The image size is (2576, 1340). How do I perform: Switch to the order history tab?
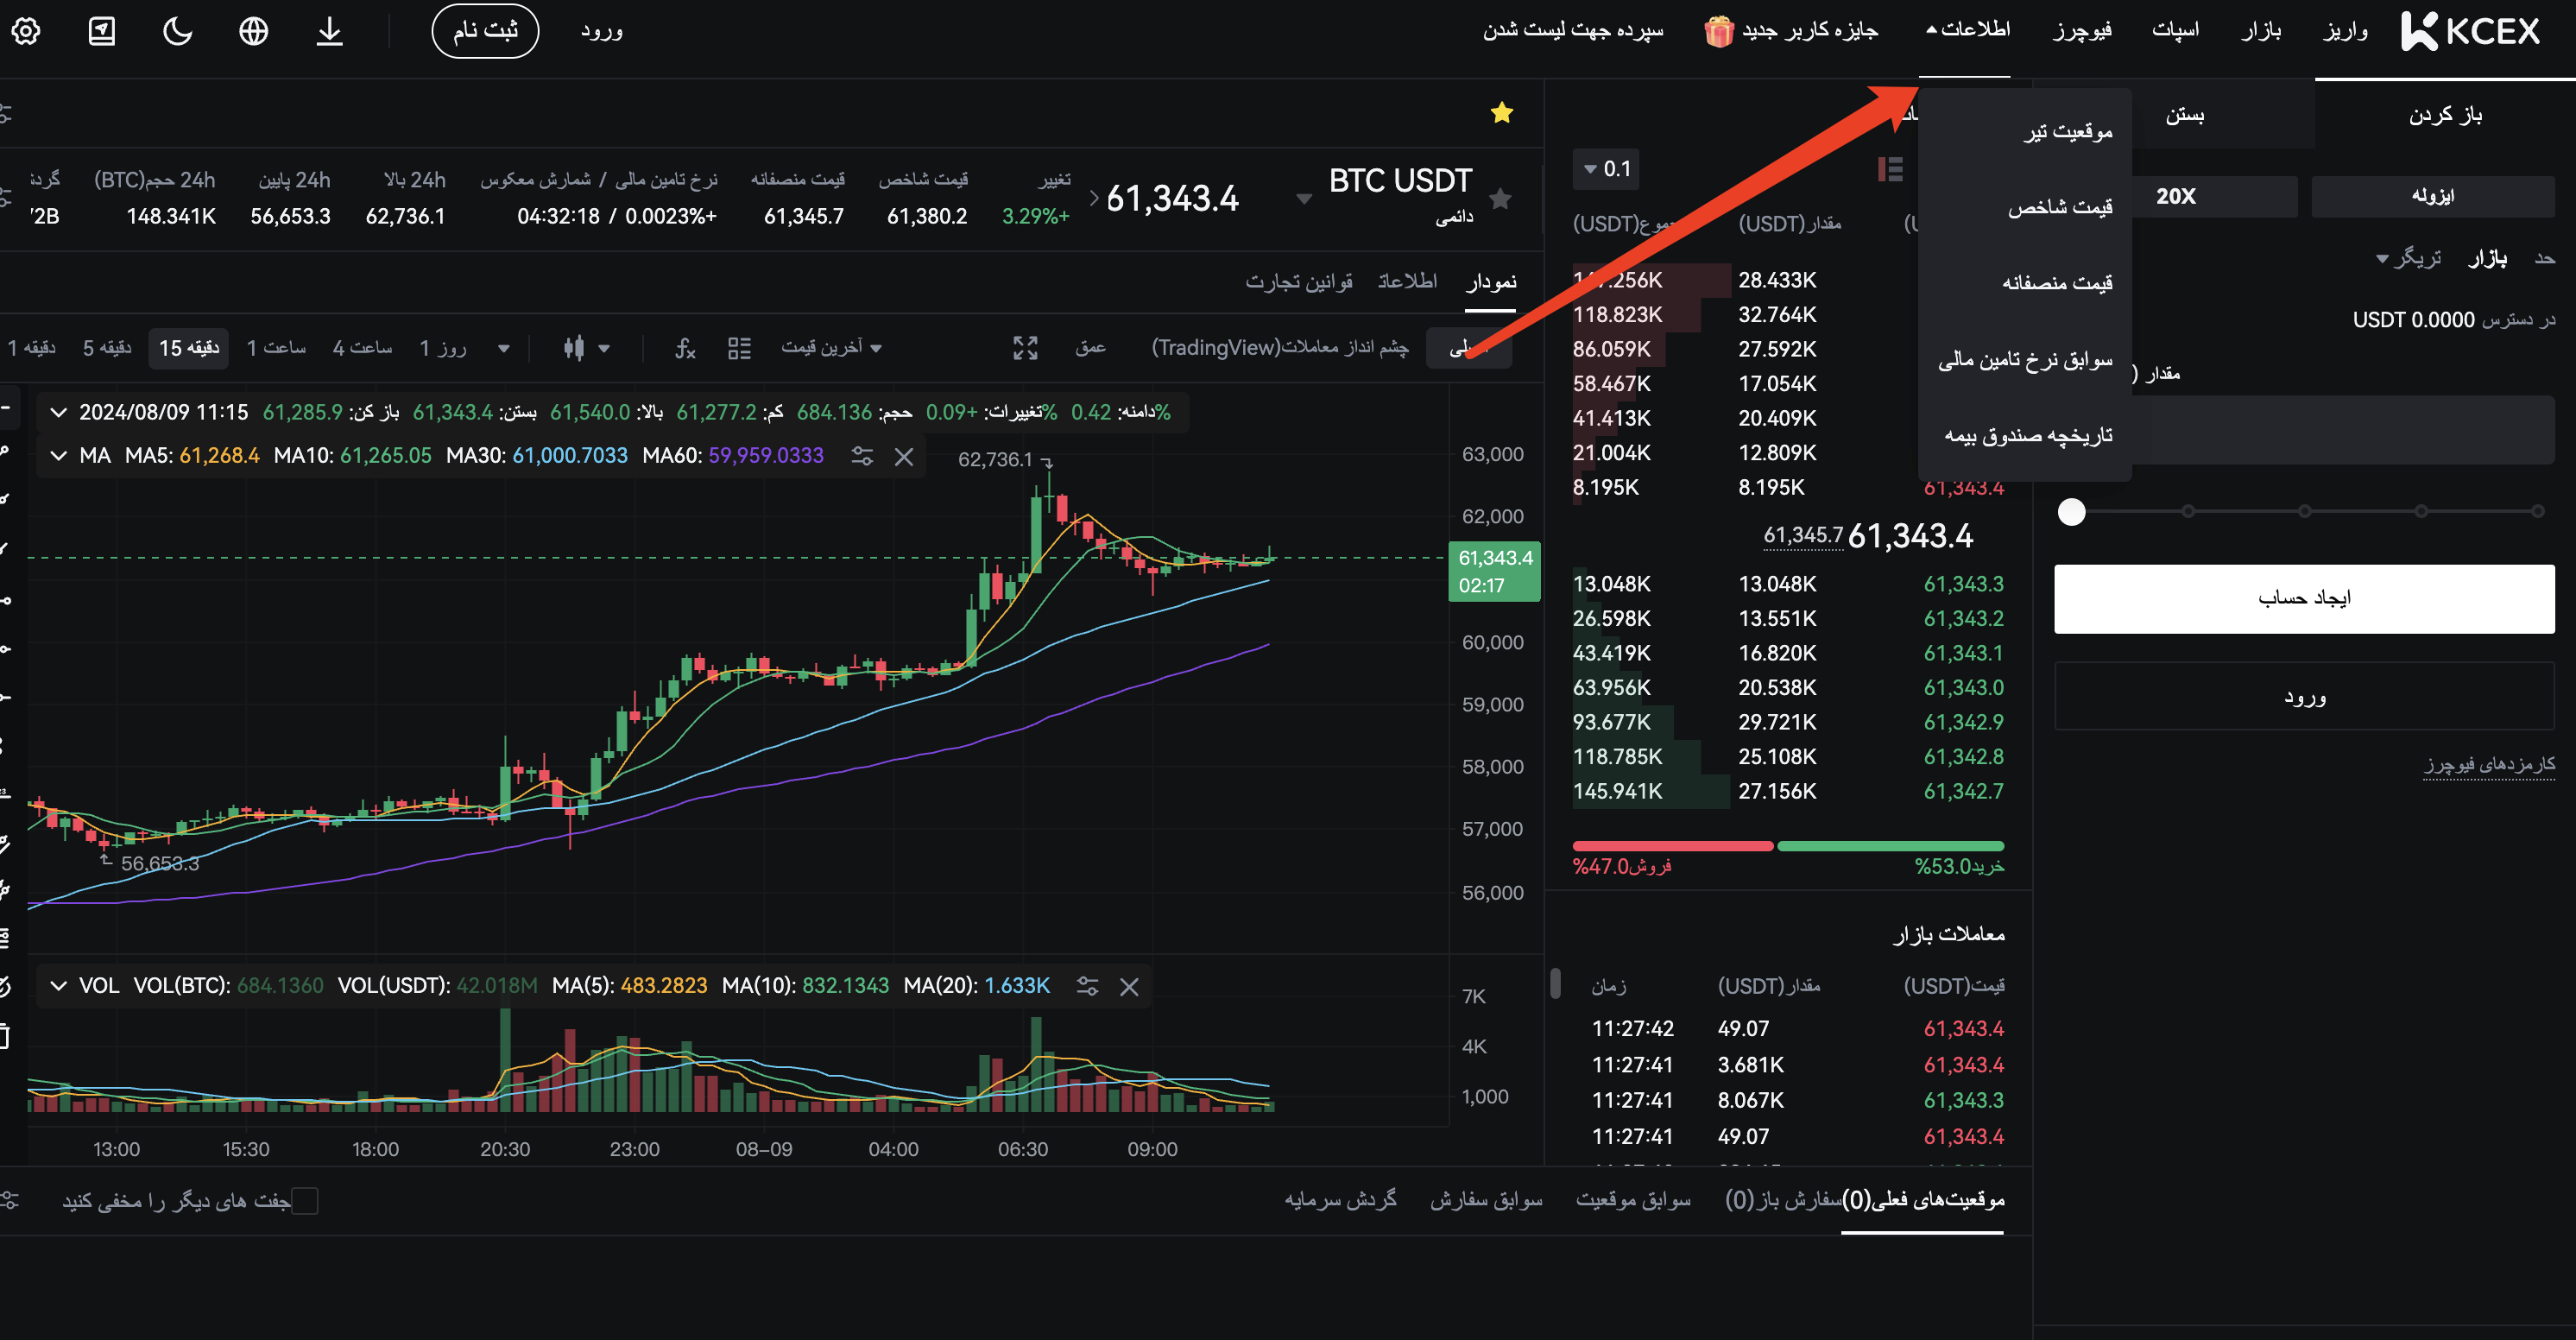pos(1486,1199)
